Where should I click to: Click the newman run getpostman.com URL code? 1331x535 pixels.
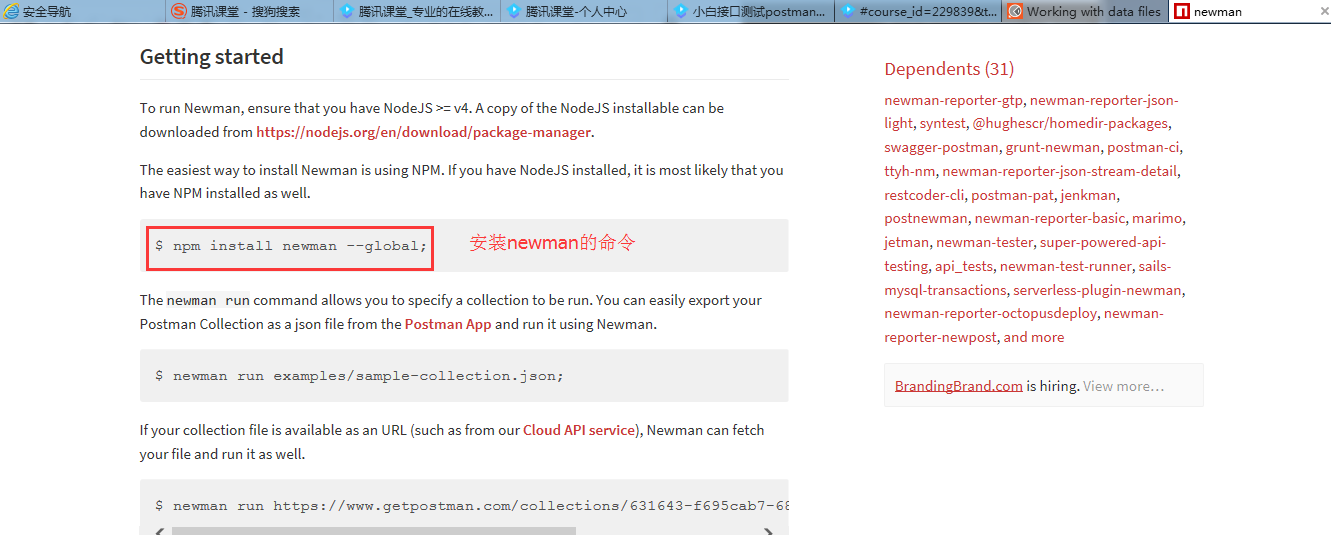coord(472,506)
